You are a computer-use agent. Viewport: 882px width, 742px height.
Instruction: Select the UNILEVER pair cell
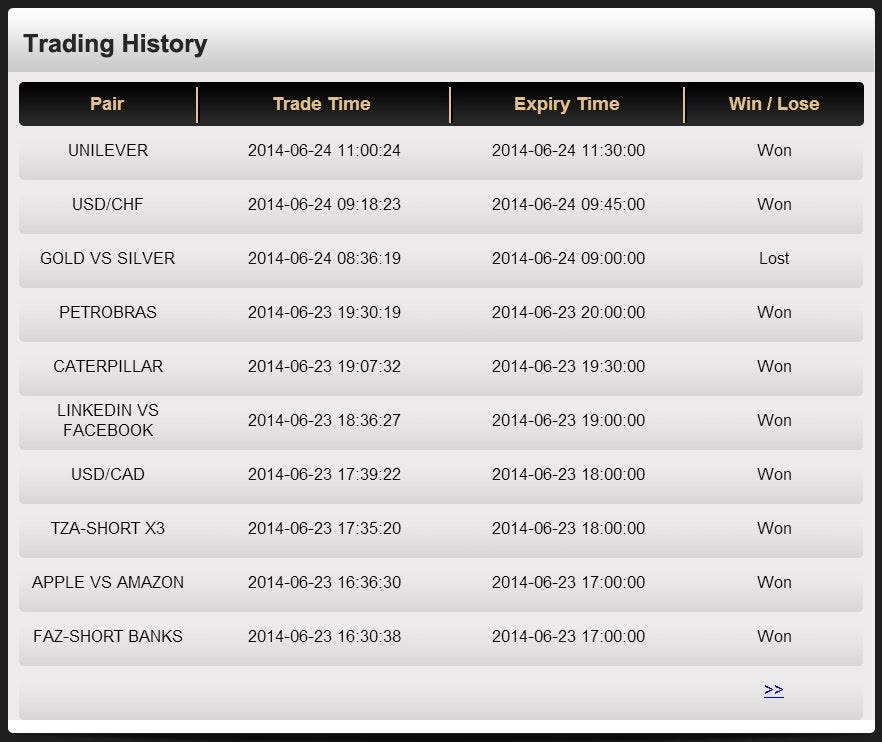click(108, 151)
